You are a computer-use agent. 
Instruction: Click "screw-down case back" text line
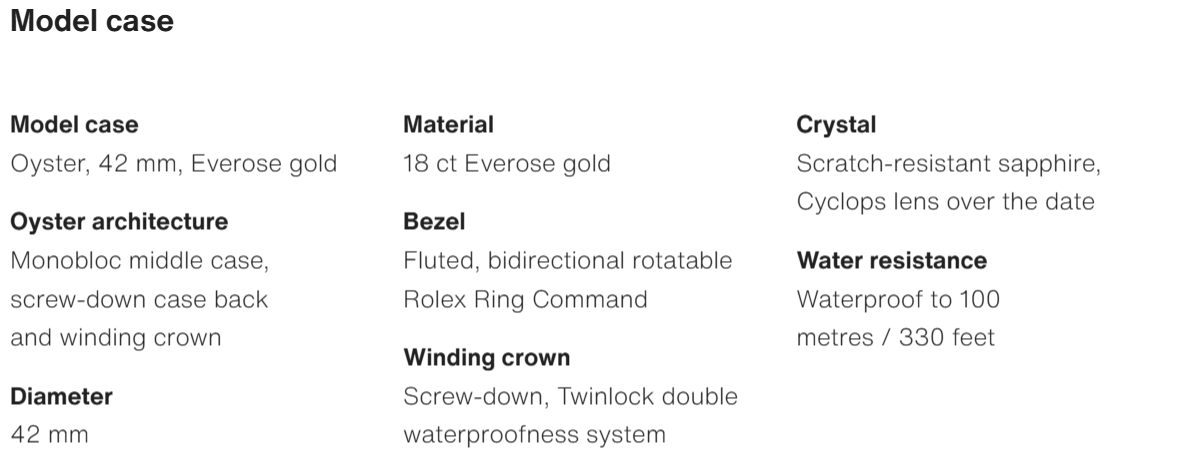click(139, 299)
